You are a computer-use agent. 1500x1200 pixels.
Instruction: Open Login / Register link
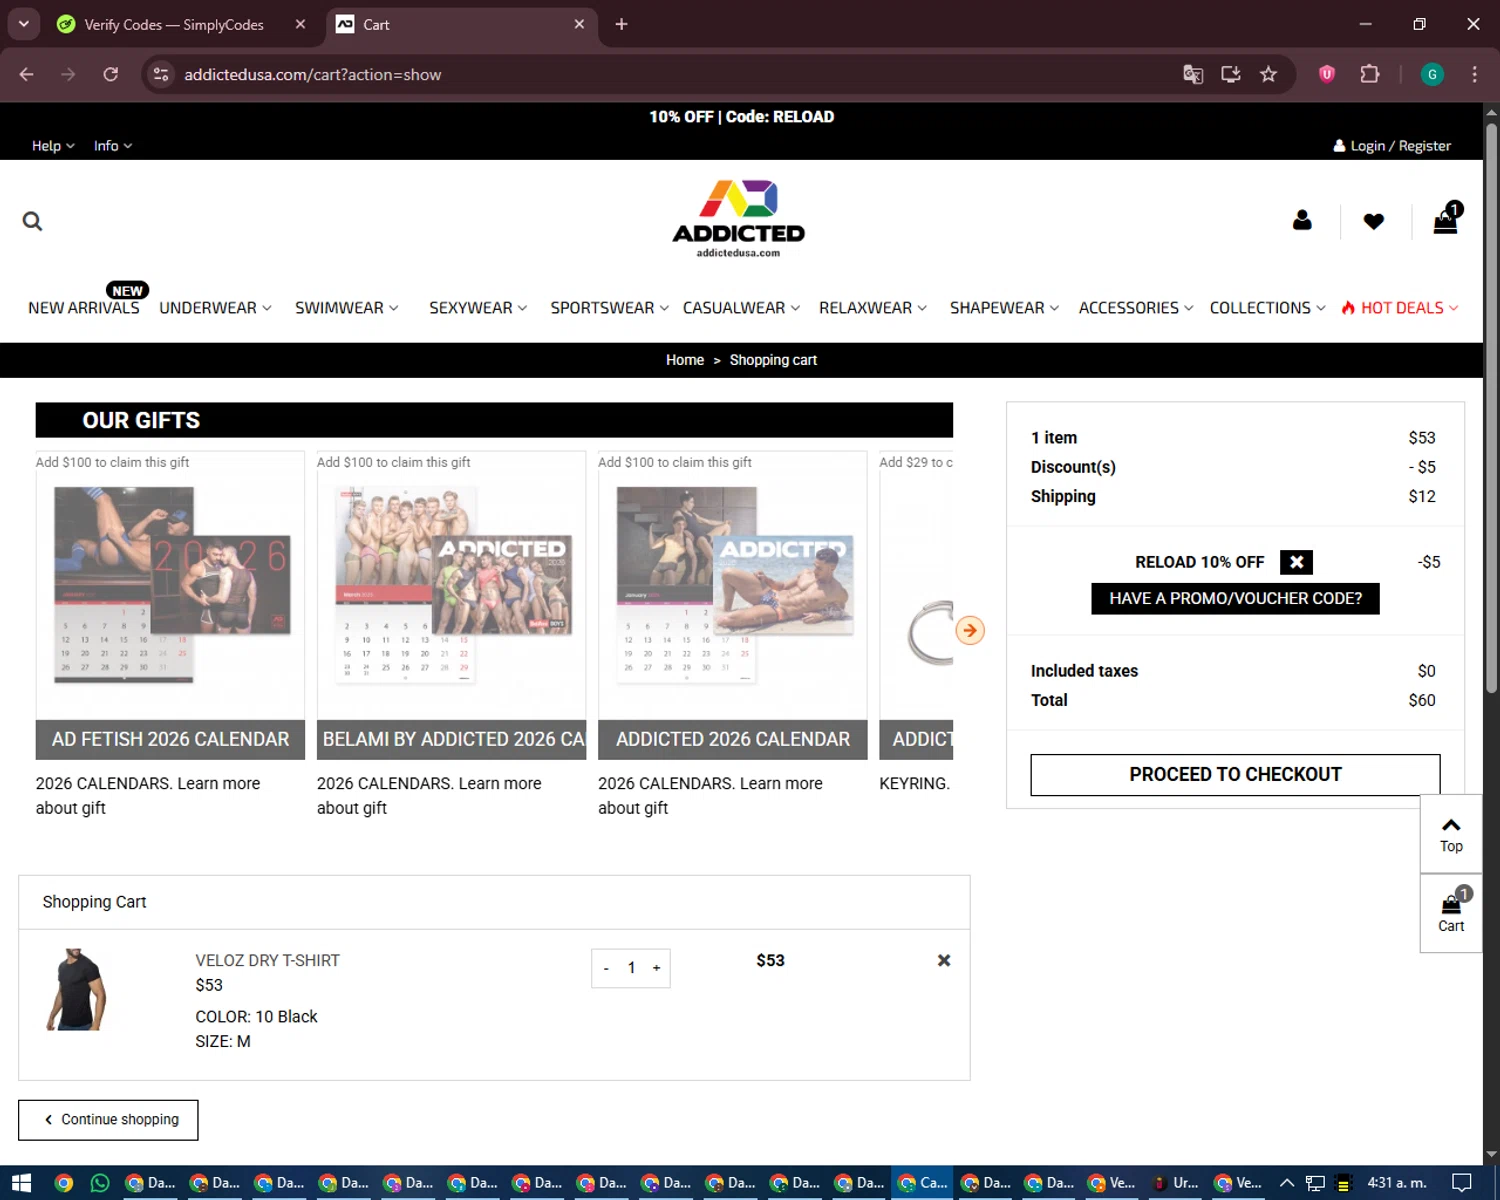[1392, 146]
